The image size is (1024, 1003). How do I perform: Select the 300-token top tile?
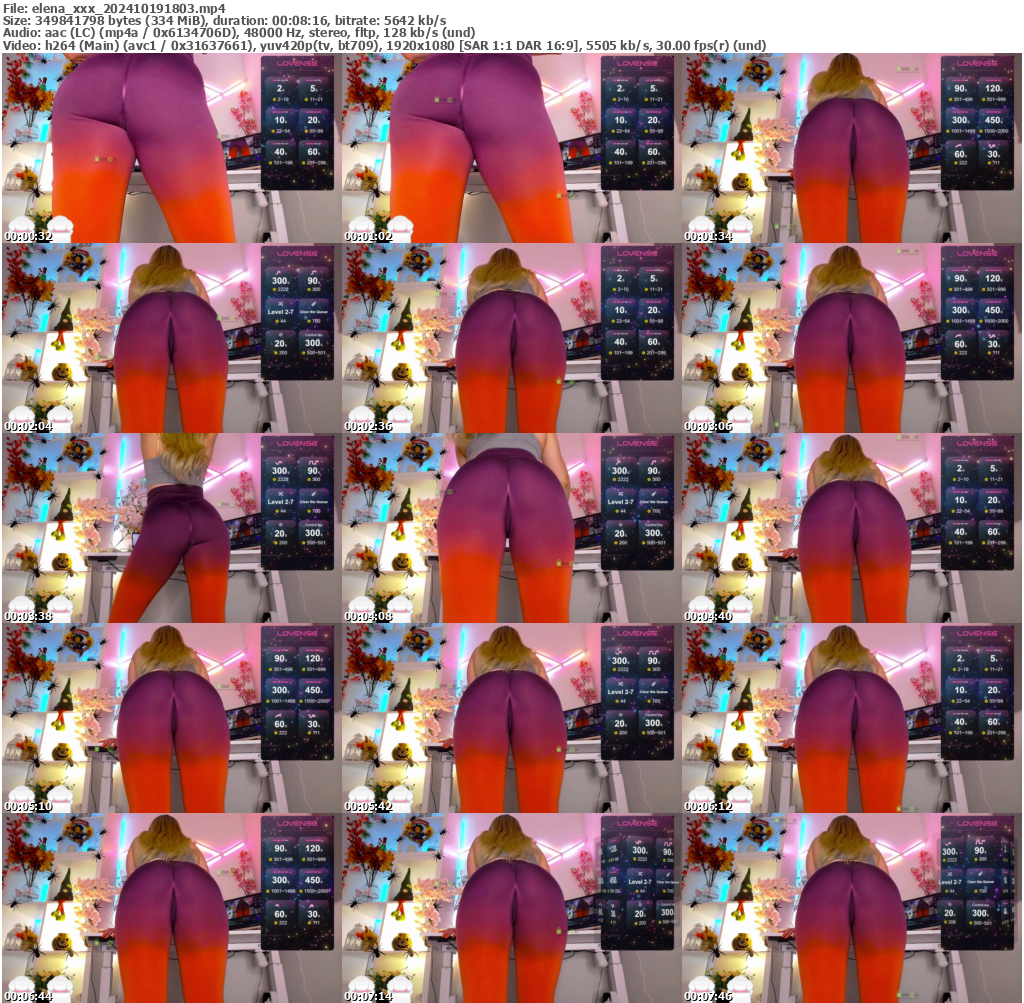(279, 280)
